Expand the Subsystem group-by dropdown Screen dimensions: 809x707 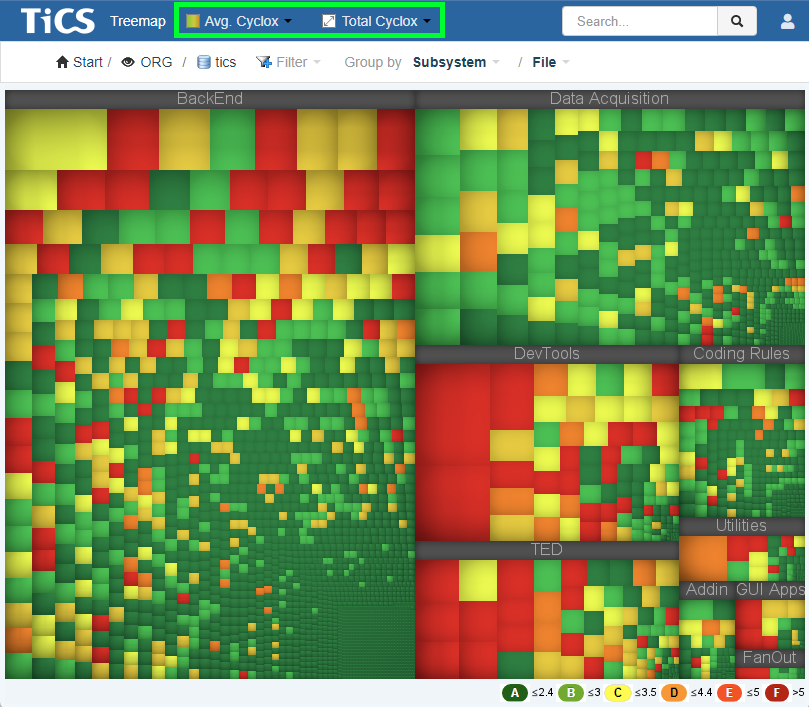coord(456,62)
